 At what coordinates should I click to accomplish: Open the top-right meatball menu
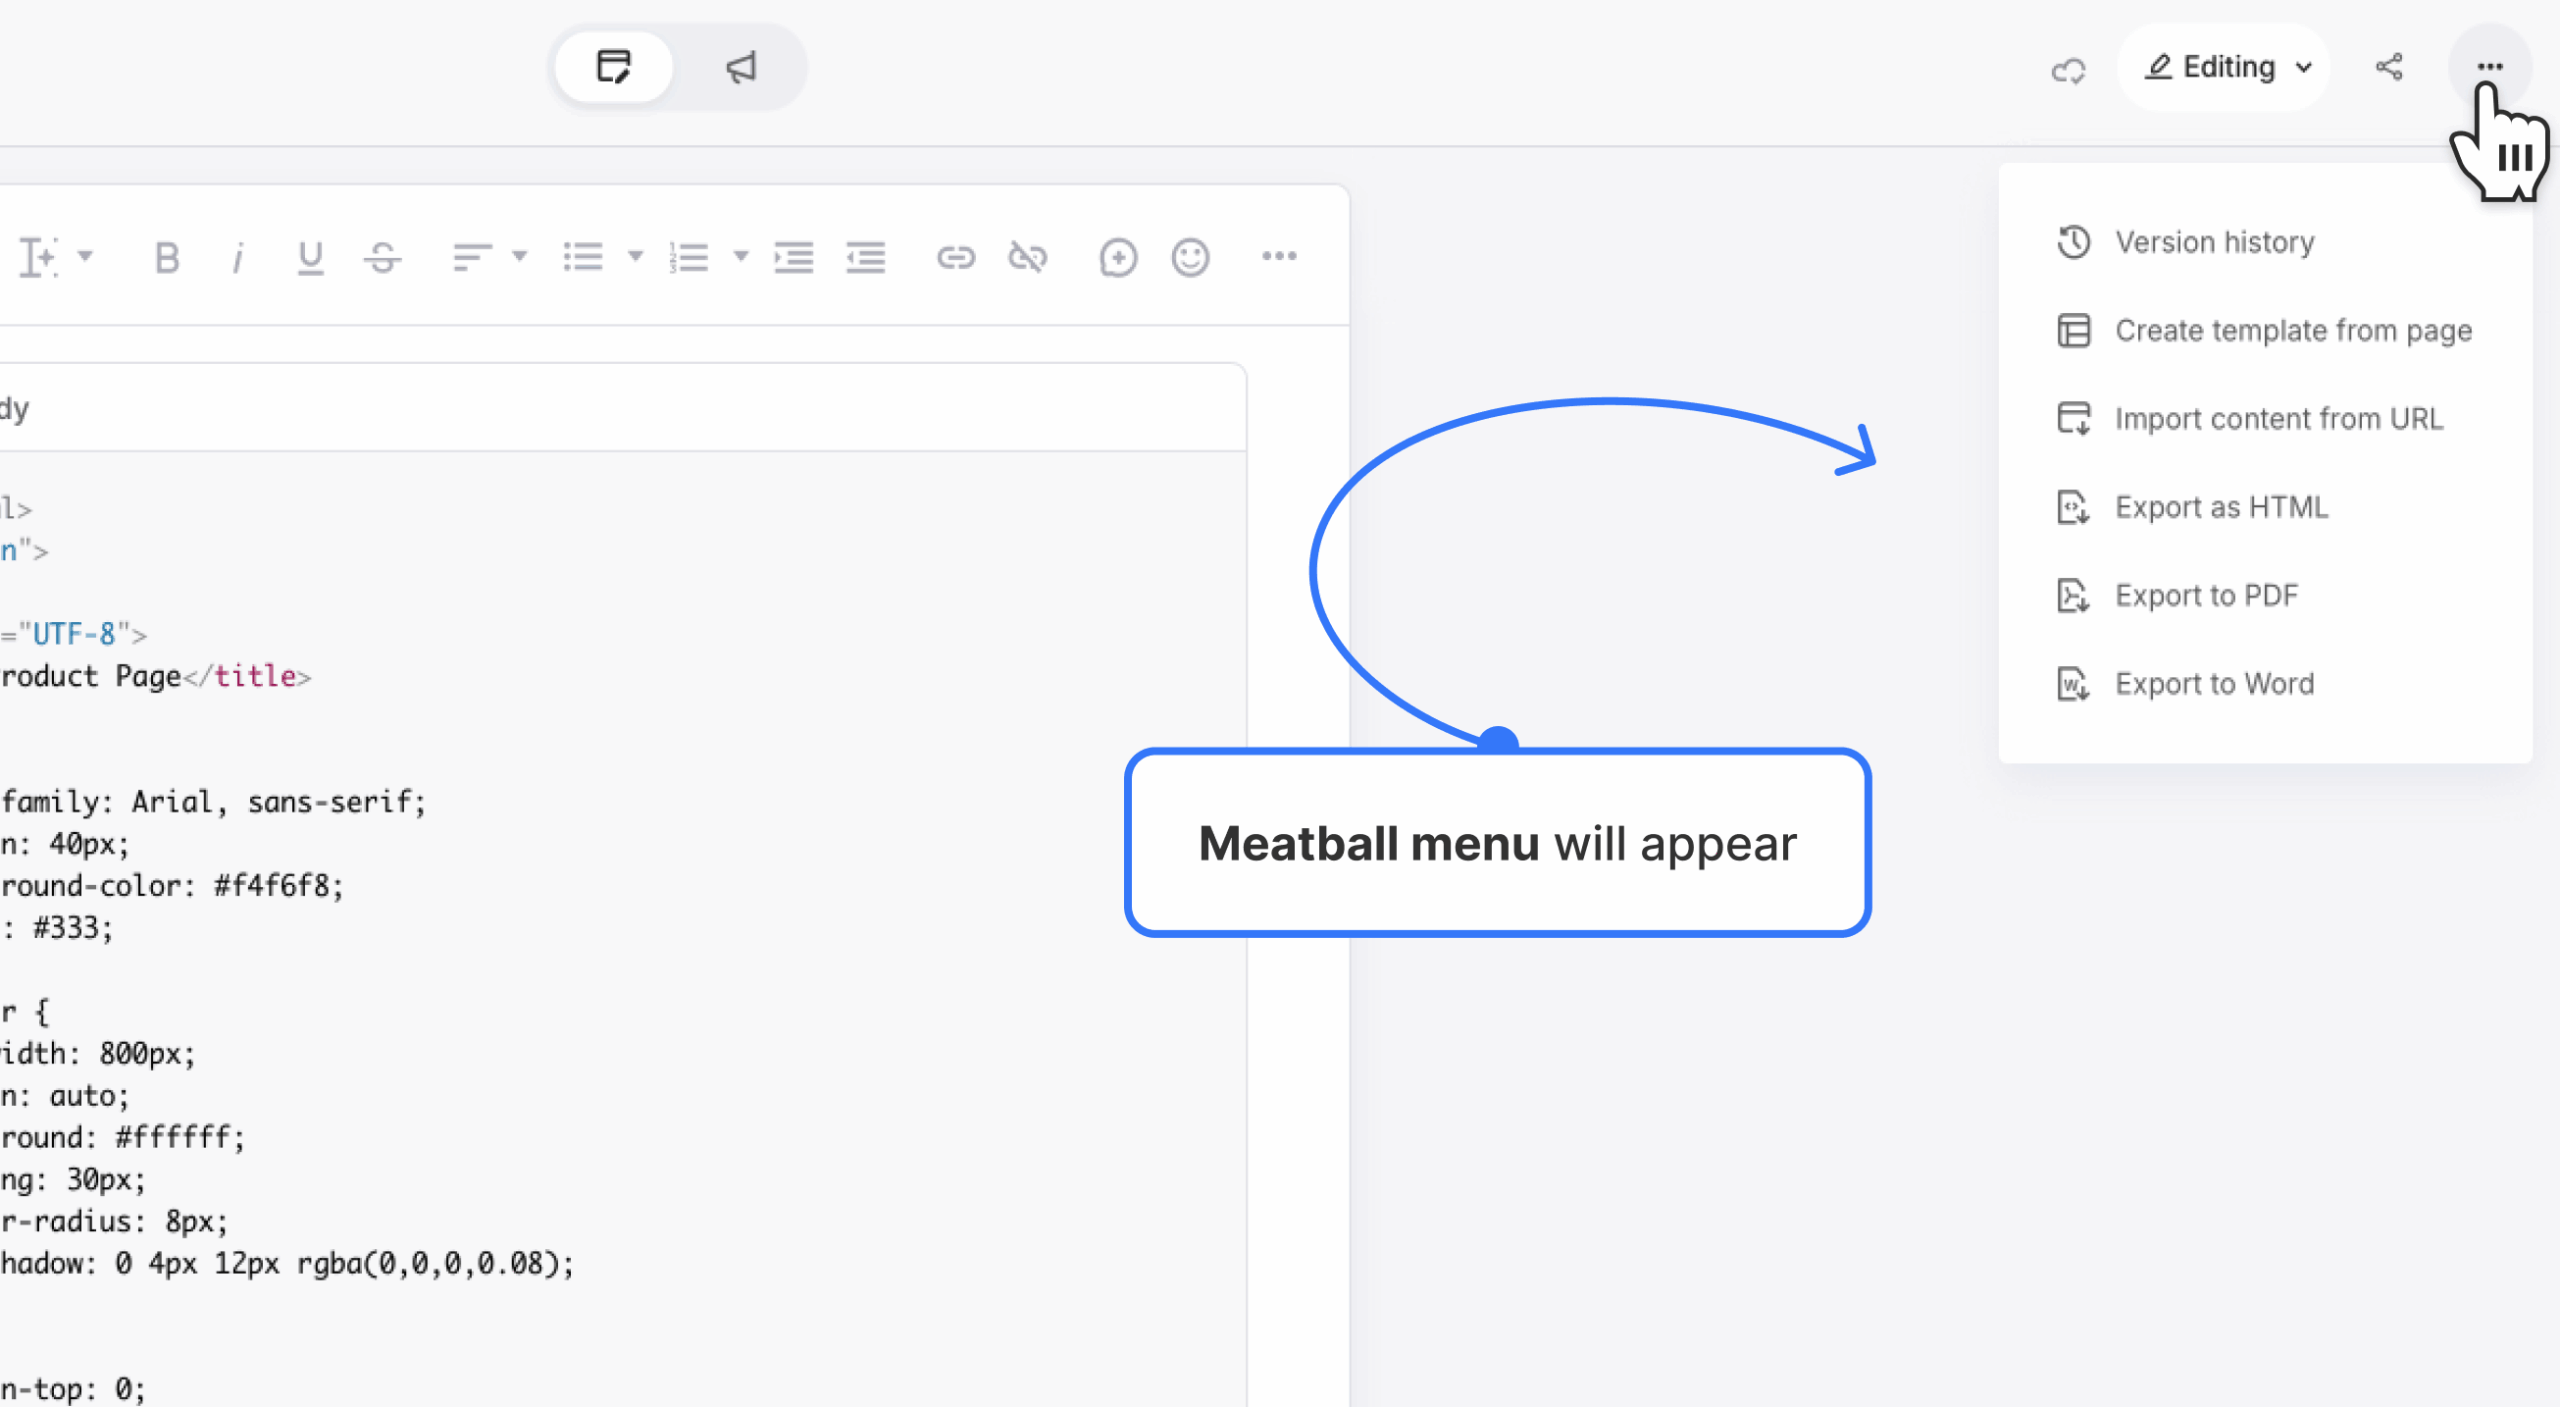[x=2489, y=67]
